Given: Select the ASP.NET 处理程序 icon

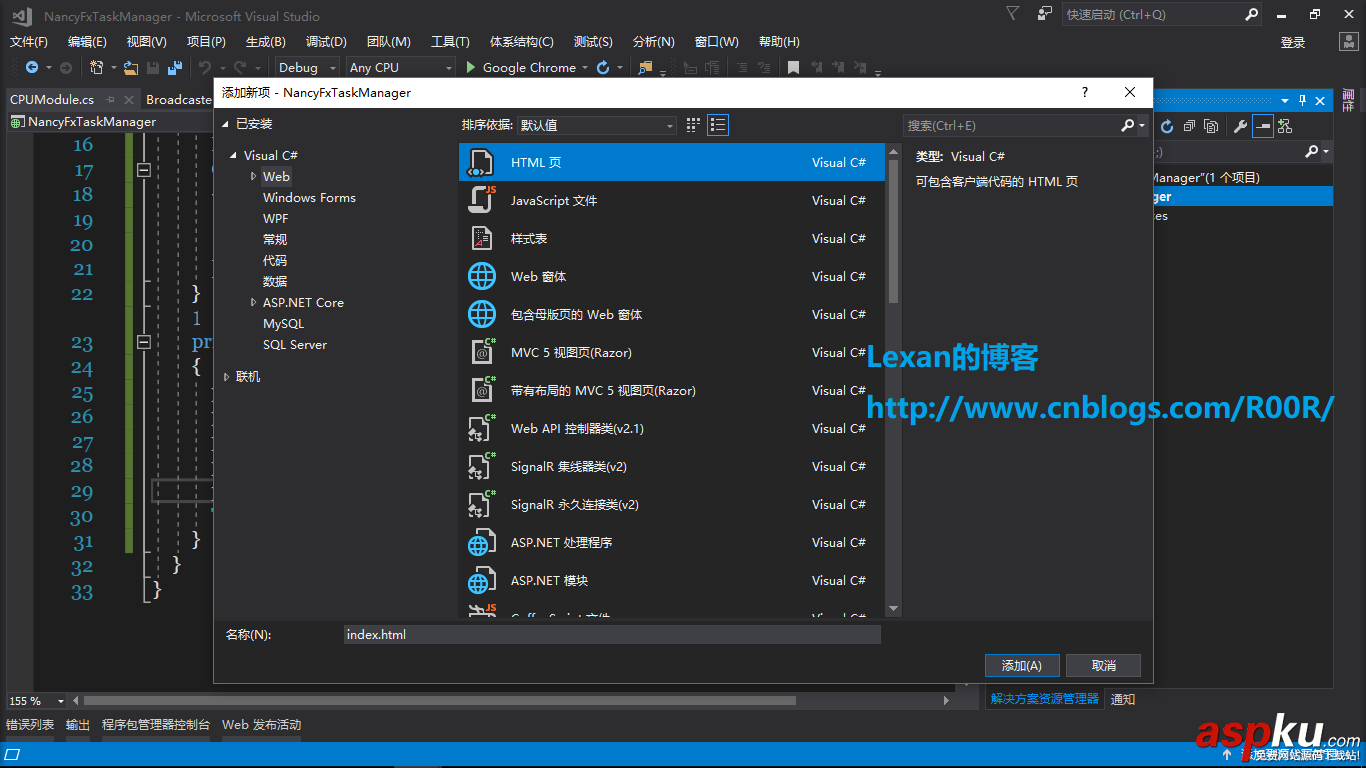Looking at the screenshot, I should (482, 542).
